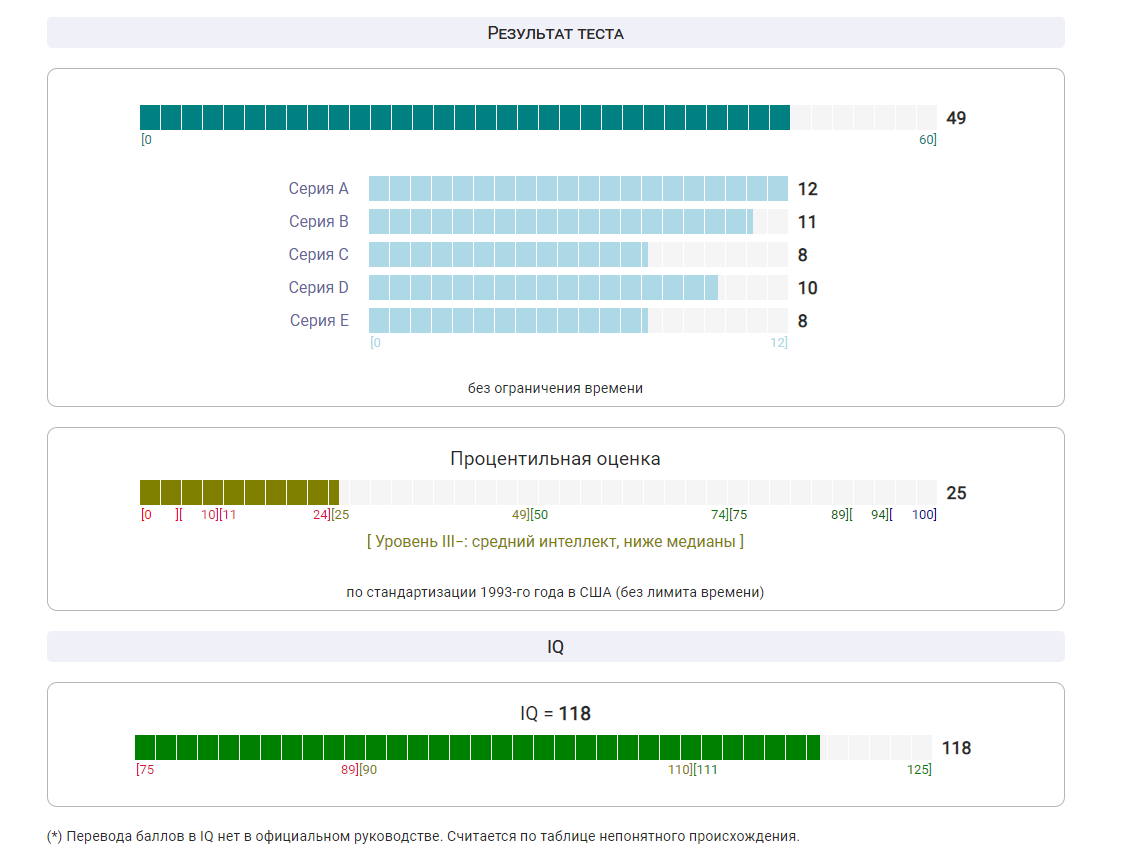Viewport: 1121px width, 857px height.
Task: Click the 'без ограничения времени' caption
Action: click(555, 388)
